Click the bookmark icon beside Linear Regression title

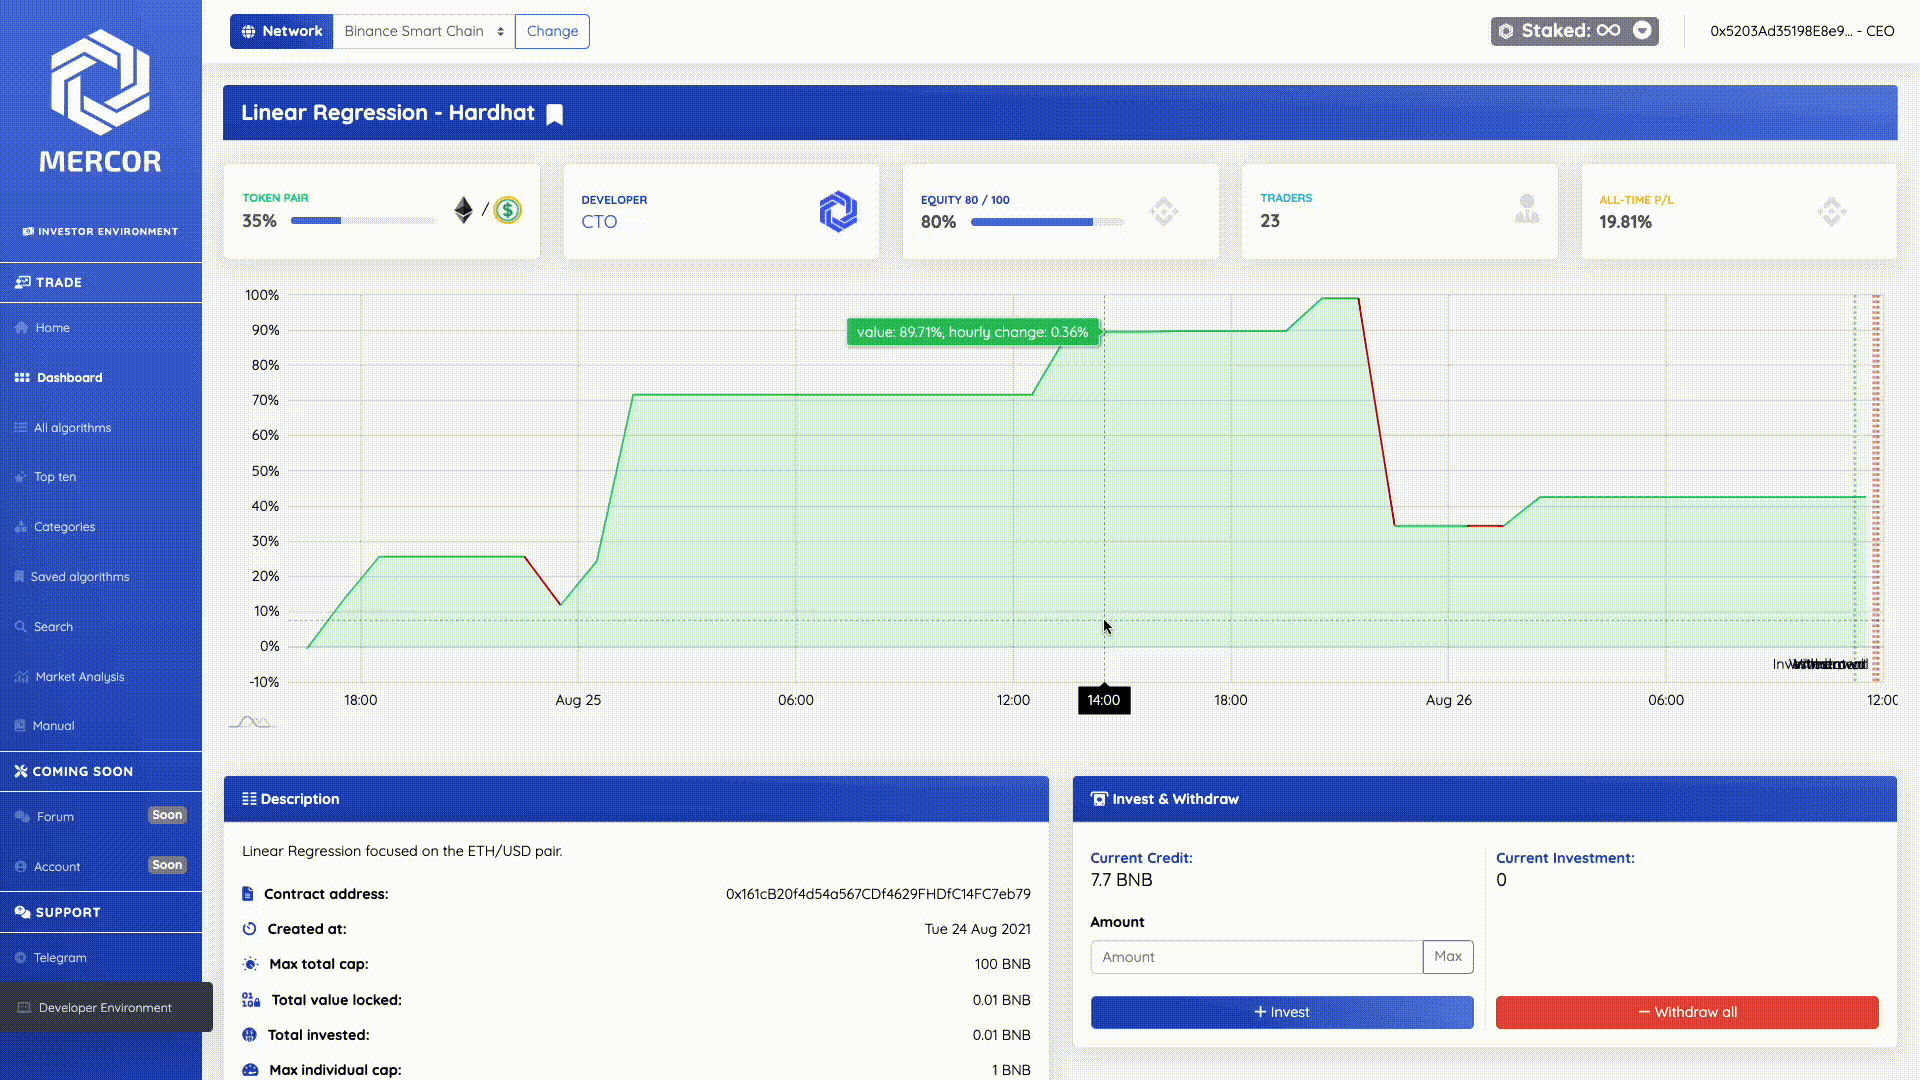click(555, 114)
